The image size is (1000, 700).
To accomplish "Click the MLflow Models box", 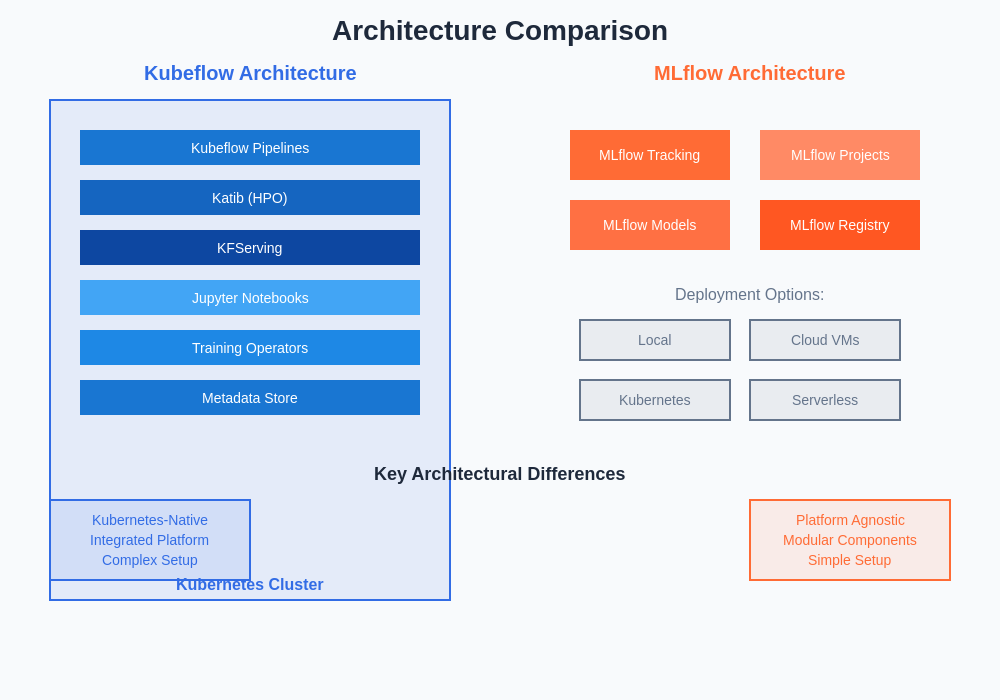I will [650, 225].
